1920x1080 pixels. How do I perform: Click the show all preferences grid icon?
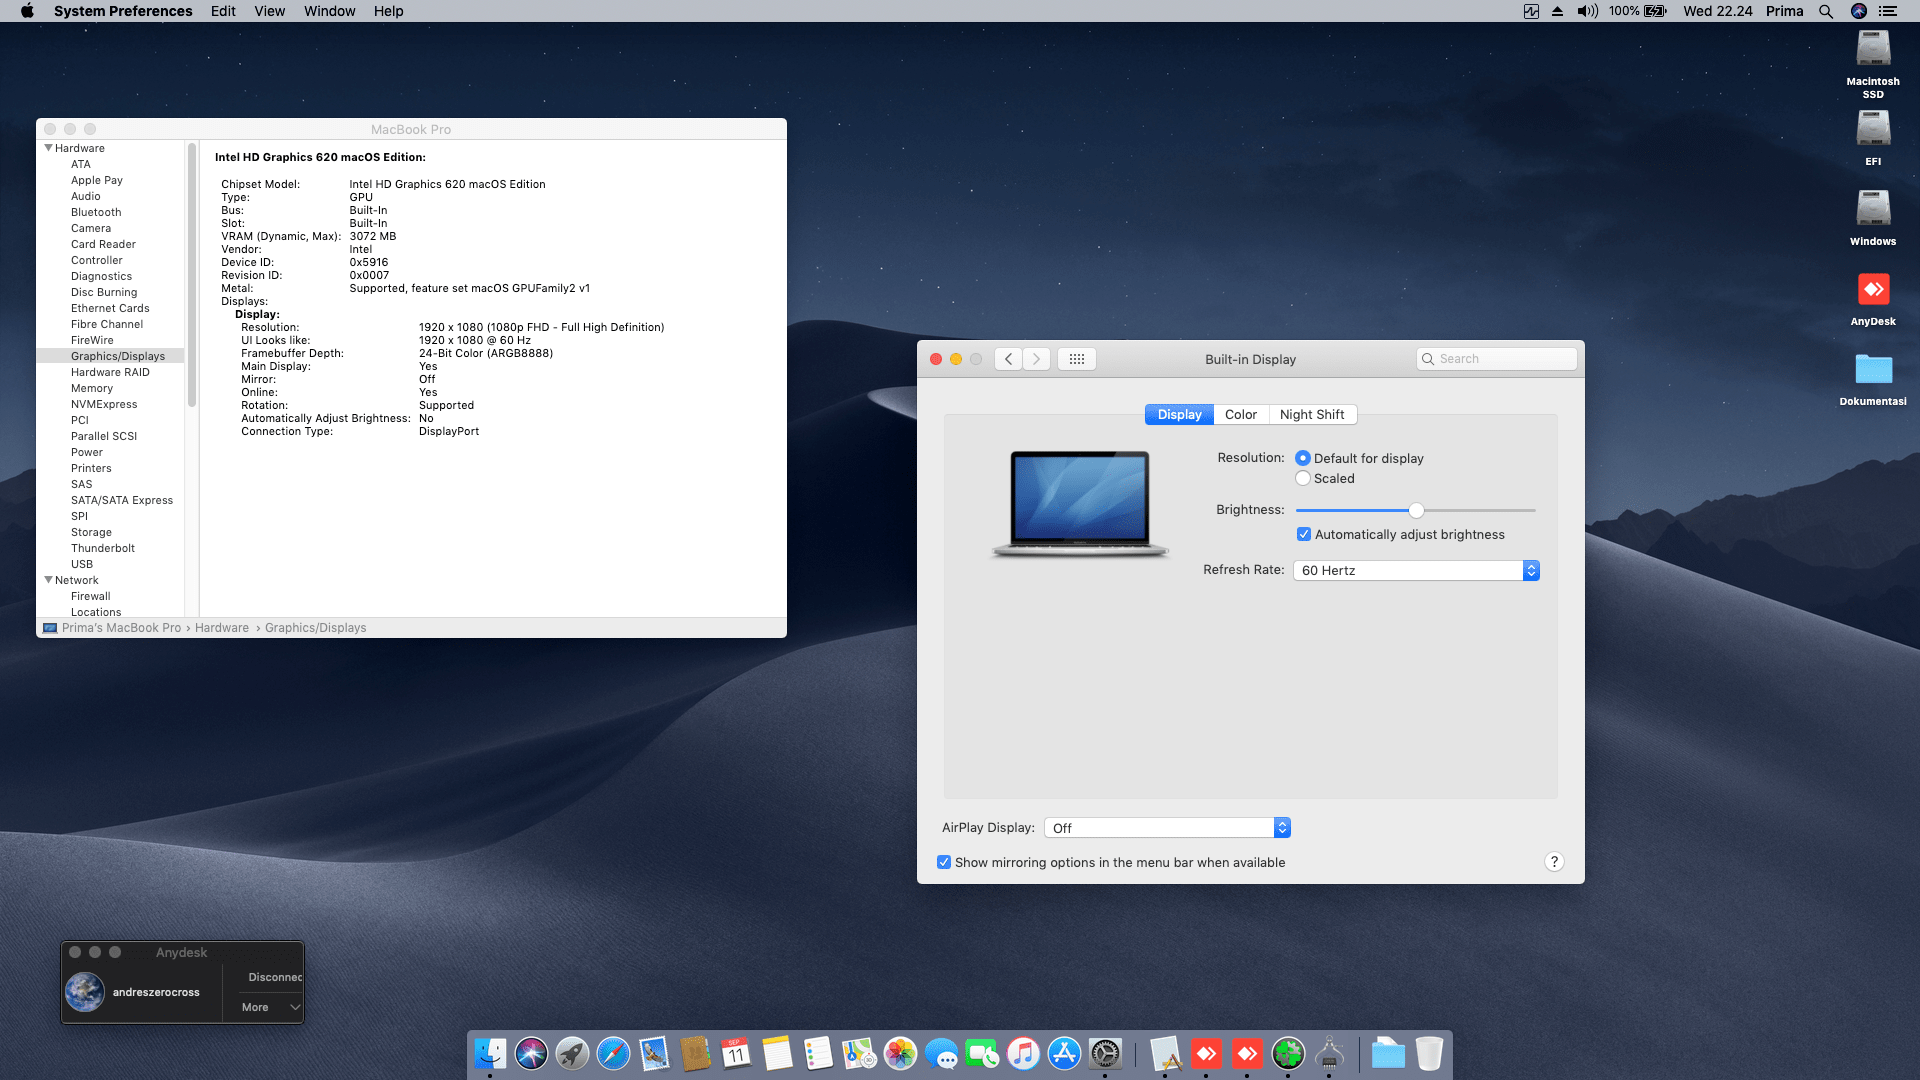pyautogui.click(x=1076, y=359)
